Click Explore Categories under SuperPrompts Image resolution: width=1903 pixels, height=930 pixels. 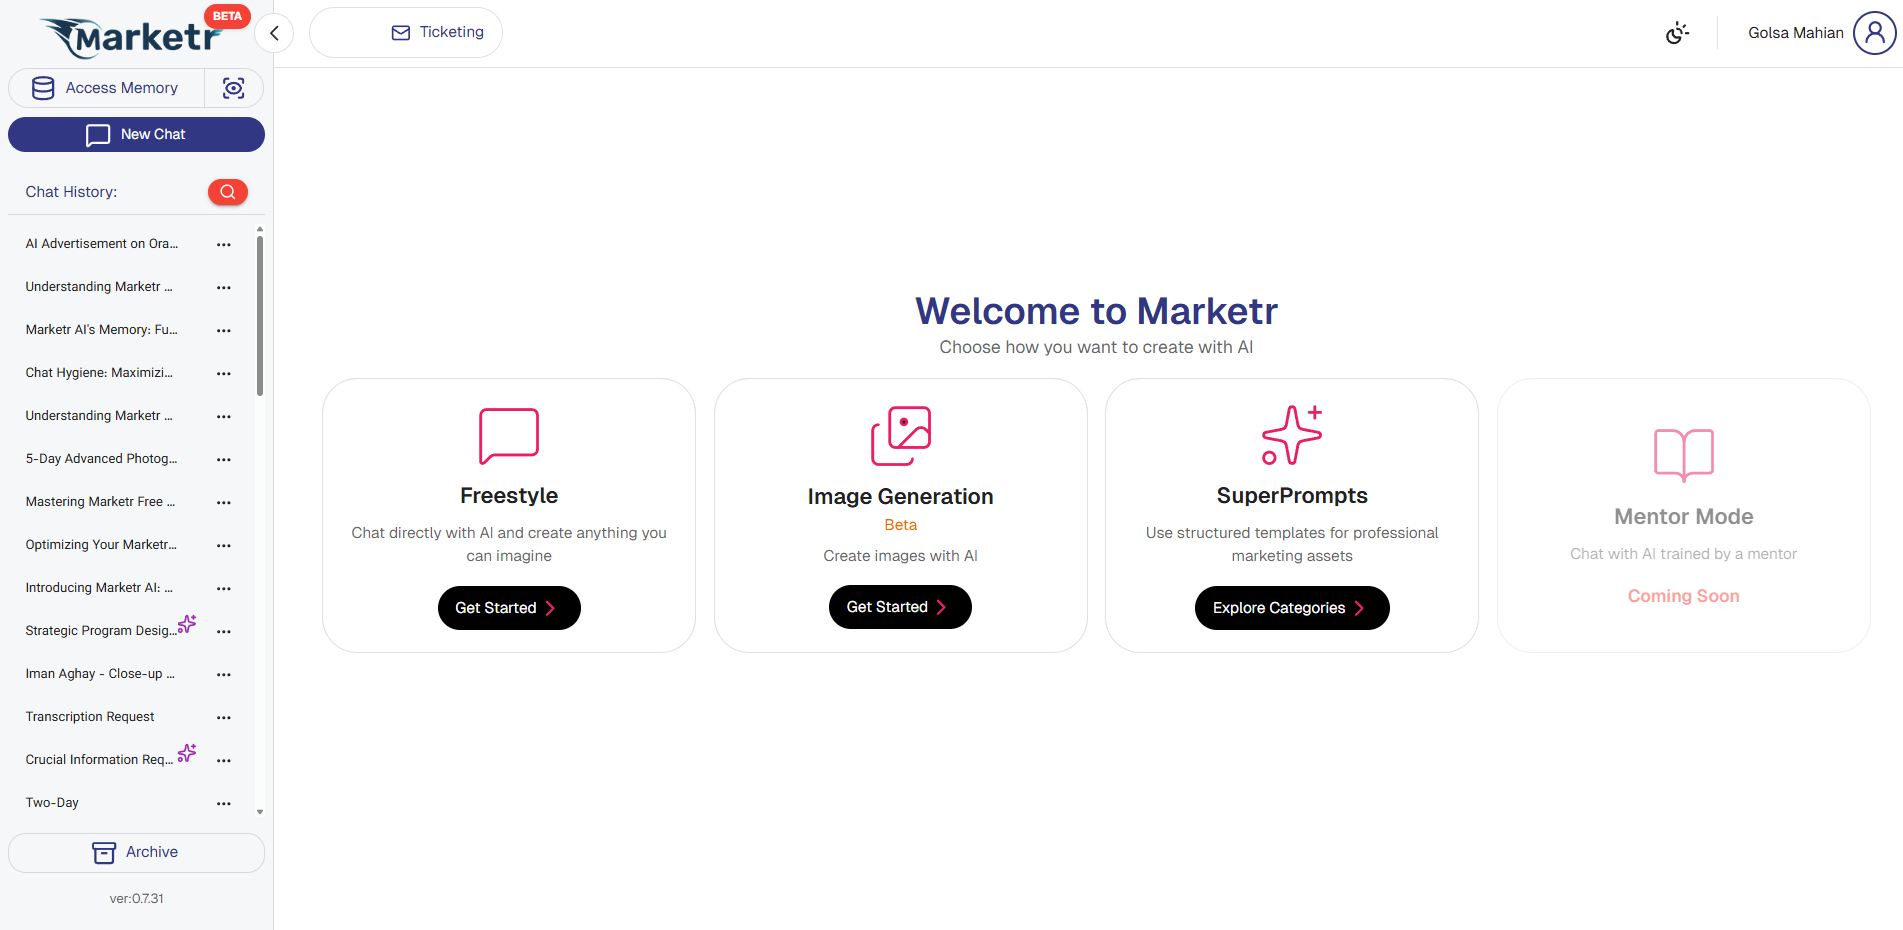pos(1292,608)
